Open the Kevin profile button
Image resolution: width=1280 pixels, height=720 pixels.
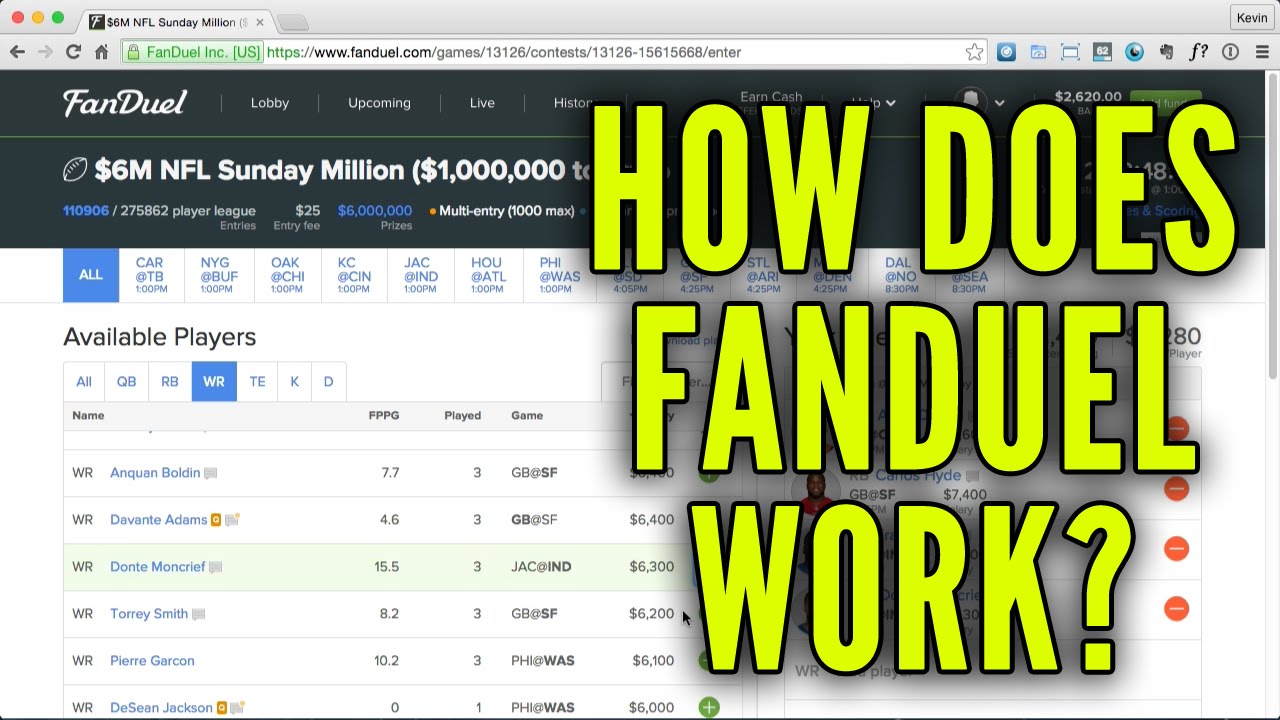click(1251, 18)
